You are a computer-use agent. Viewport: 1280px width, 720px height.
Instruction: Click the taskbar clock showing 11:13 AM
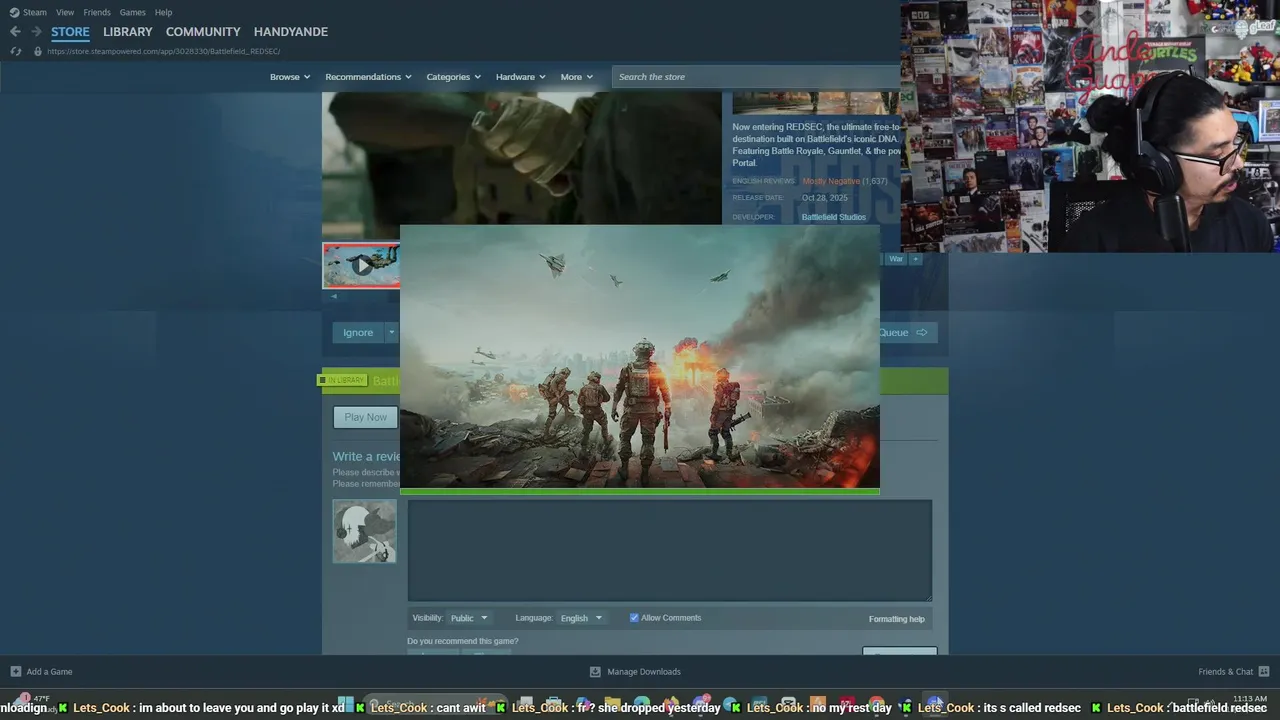pos(1250,699)
